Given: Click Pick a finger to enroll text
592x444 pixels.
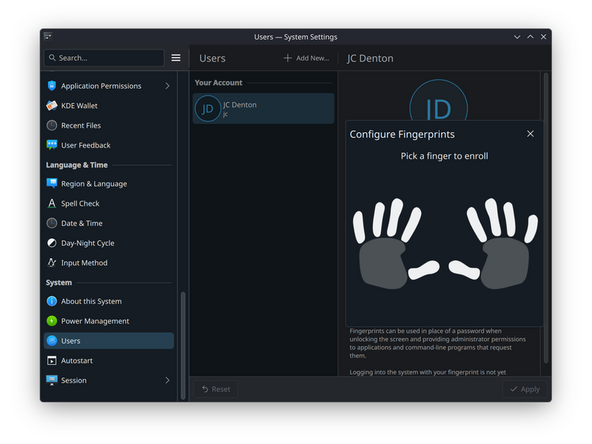Looking at the screenshot, I should pyautogui.click(x=444, y=156).
